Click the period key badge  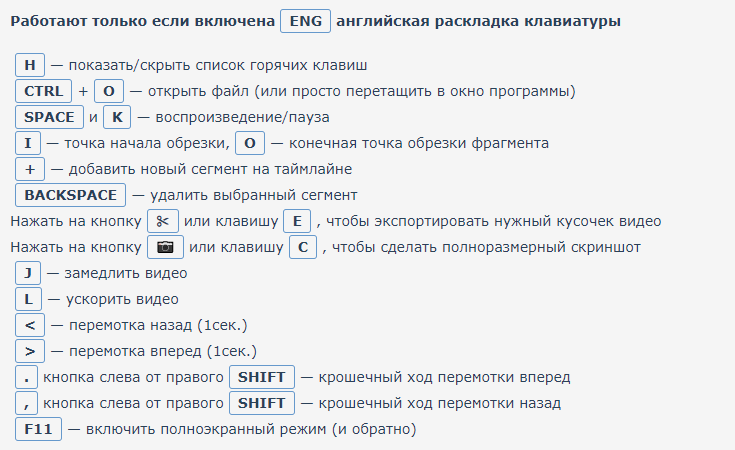click(x=26, y=377)
